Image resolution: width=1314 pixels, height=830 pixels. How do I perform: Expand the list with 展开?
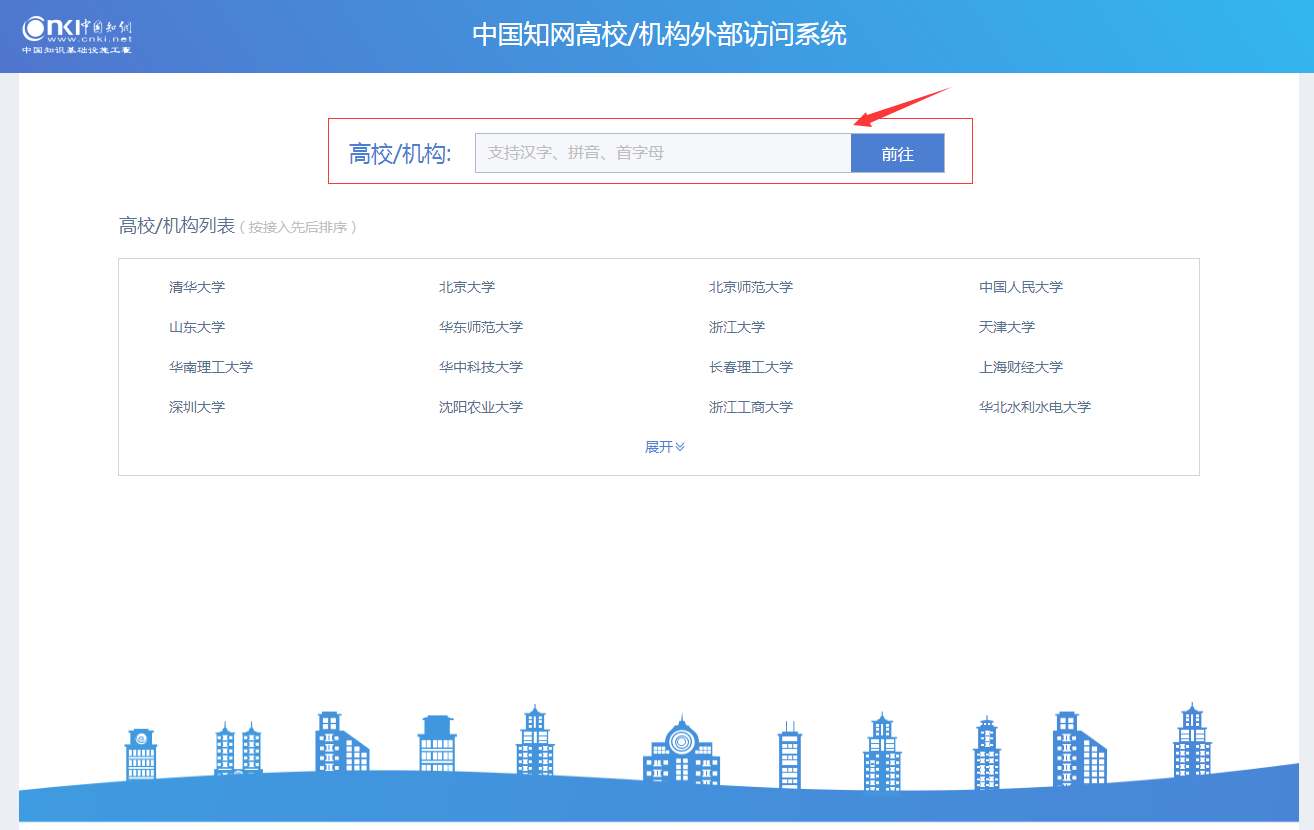click(664, 447)
